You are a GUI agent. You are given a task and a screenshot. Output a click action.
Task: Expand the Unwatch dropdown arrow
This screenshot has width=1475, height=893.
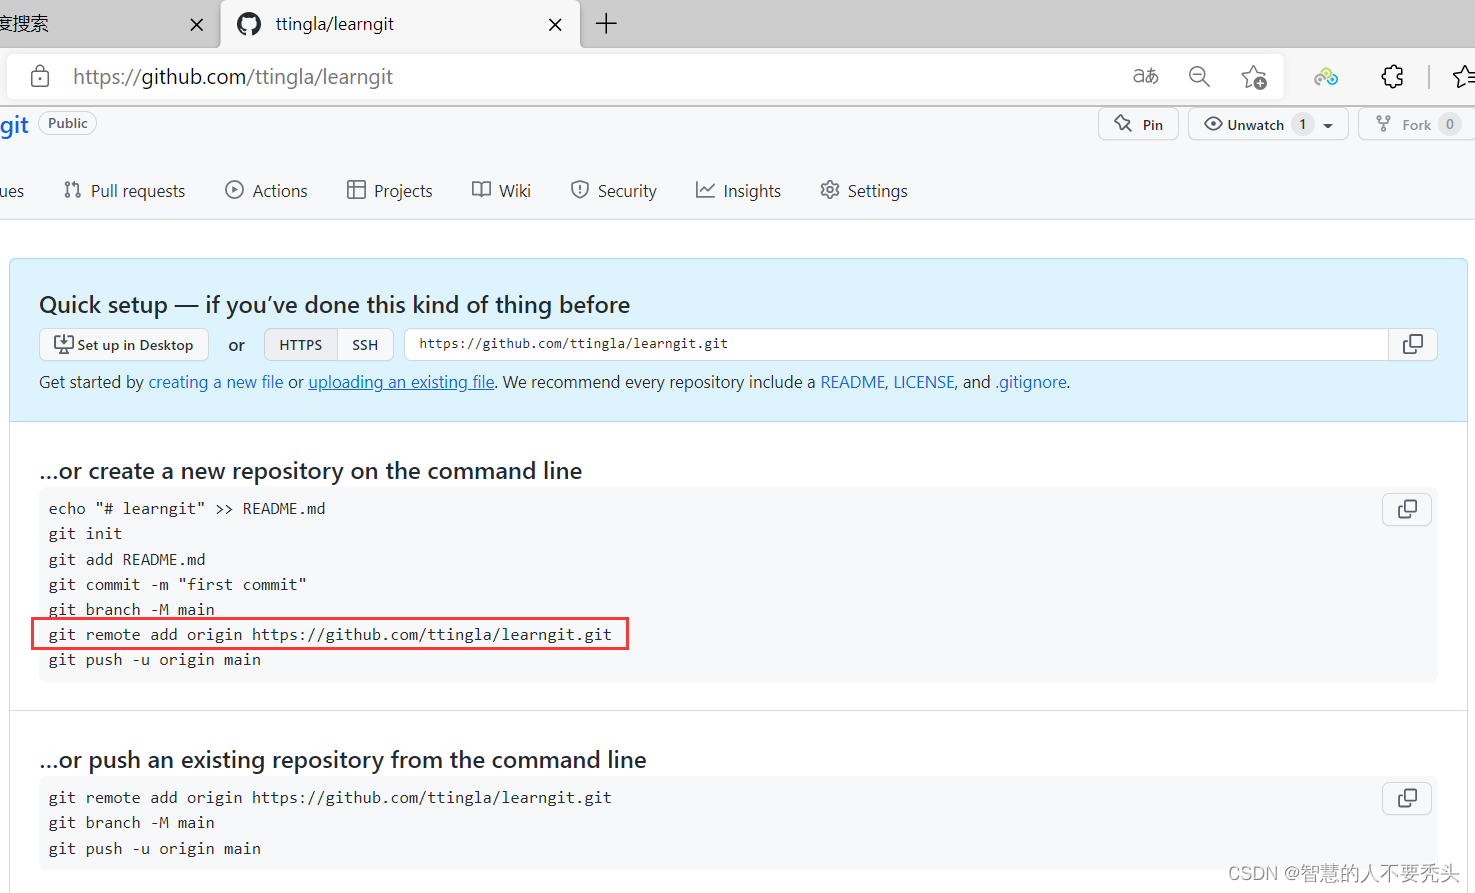click(1327, 123)
